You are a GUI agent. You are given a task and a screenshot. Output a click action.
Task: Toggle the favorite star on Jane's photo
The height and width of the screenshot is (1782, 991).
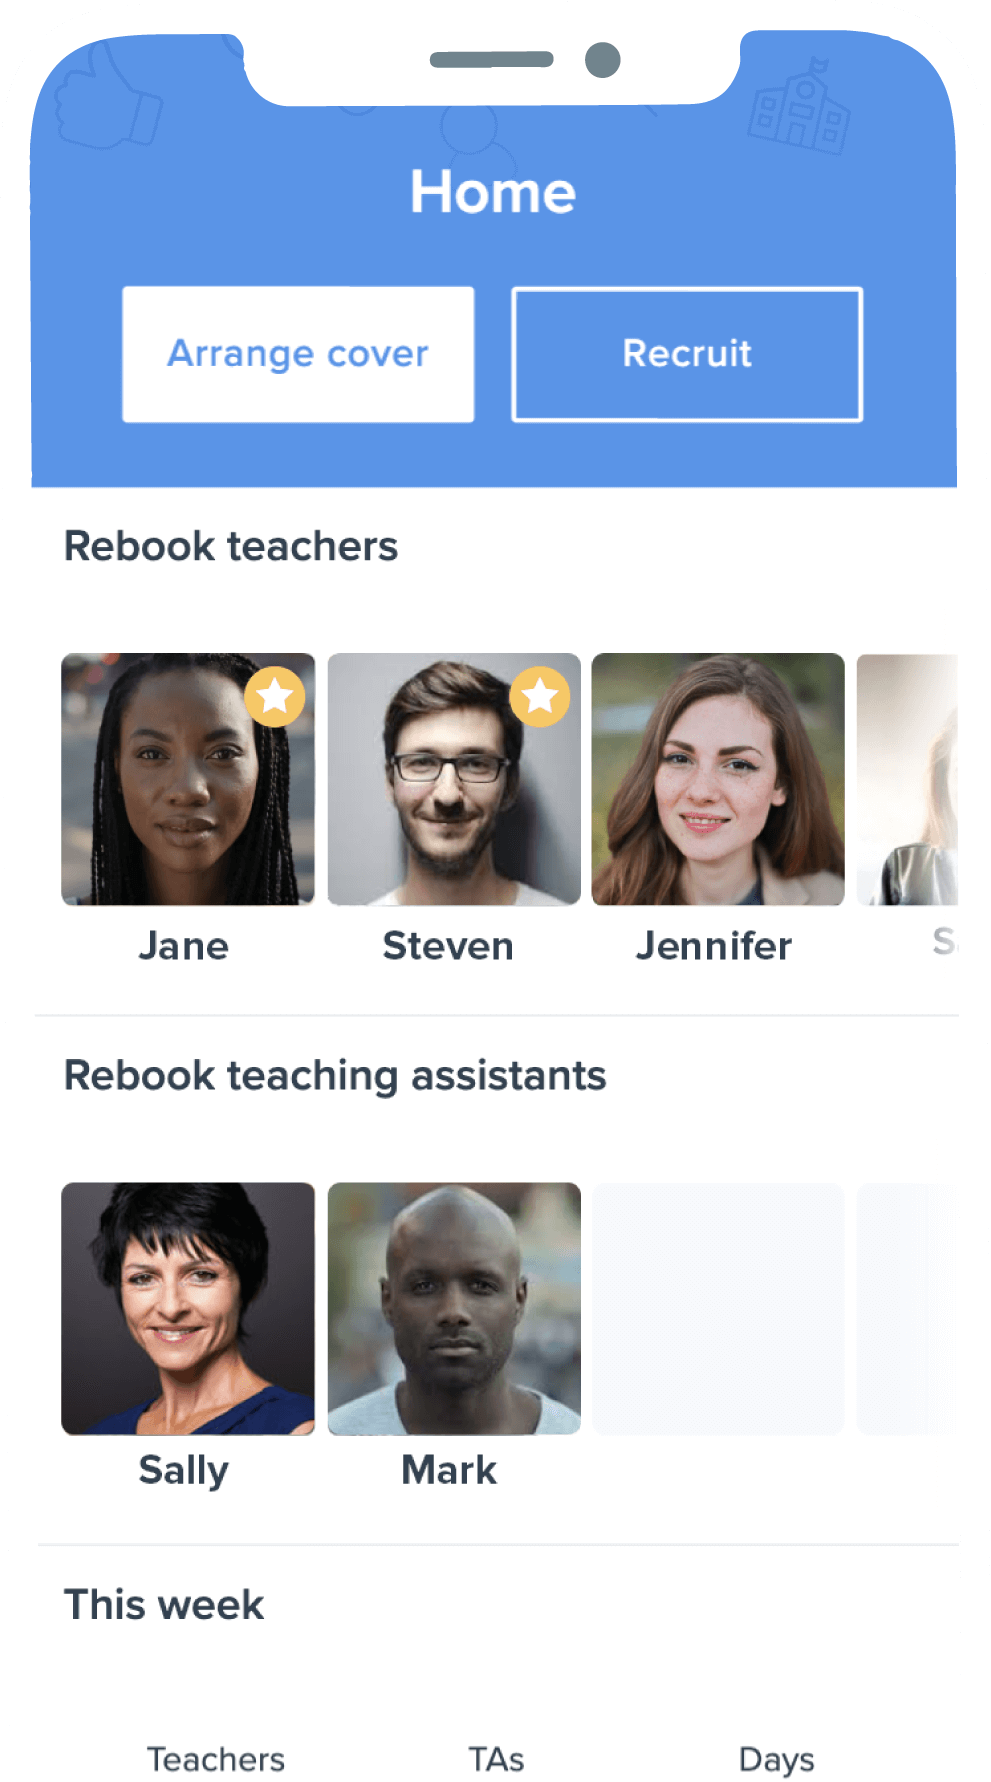(x=275, y=696)
